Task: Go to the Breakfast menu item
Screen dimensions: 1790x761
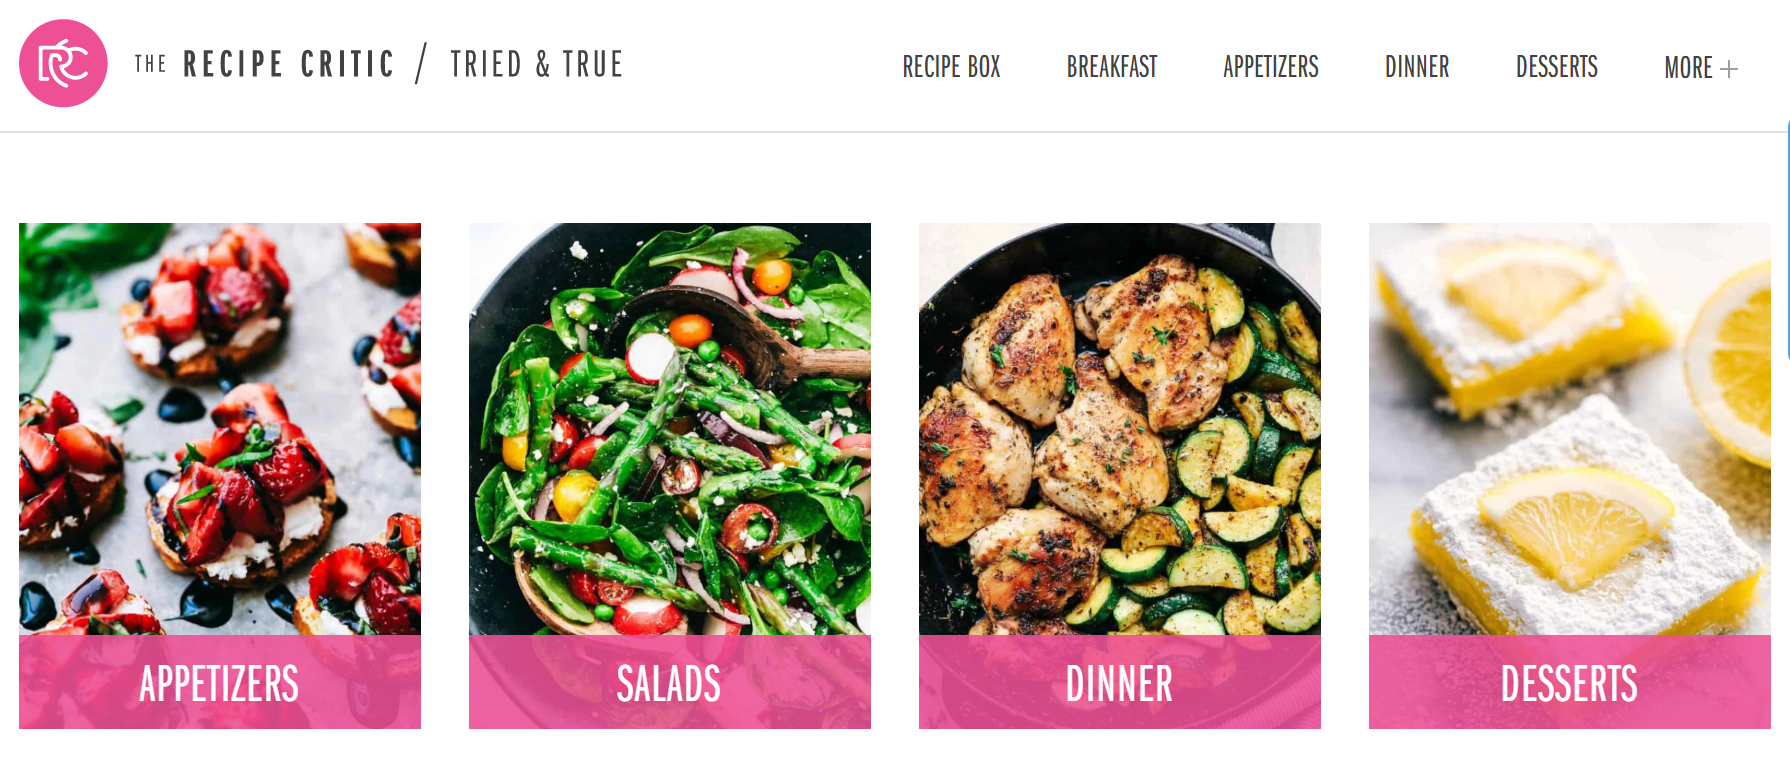Action: 1112,67
